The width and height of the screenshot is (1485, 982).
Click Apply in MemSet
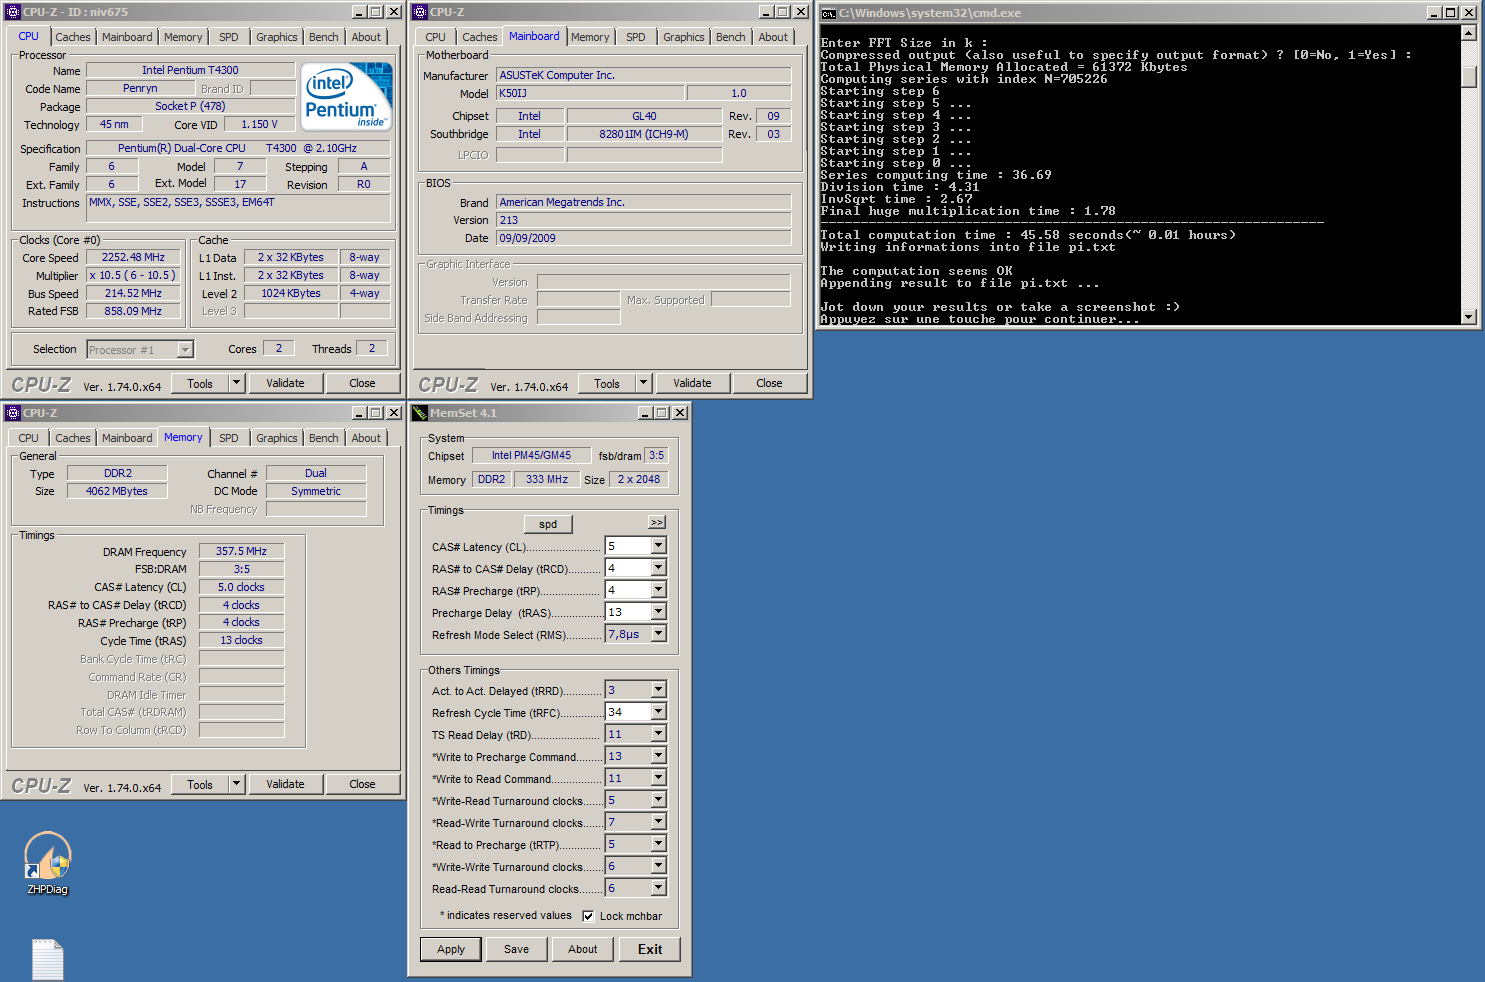[451, 949]
